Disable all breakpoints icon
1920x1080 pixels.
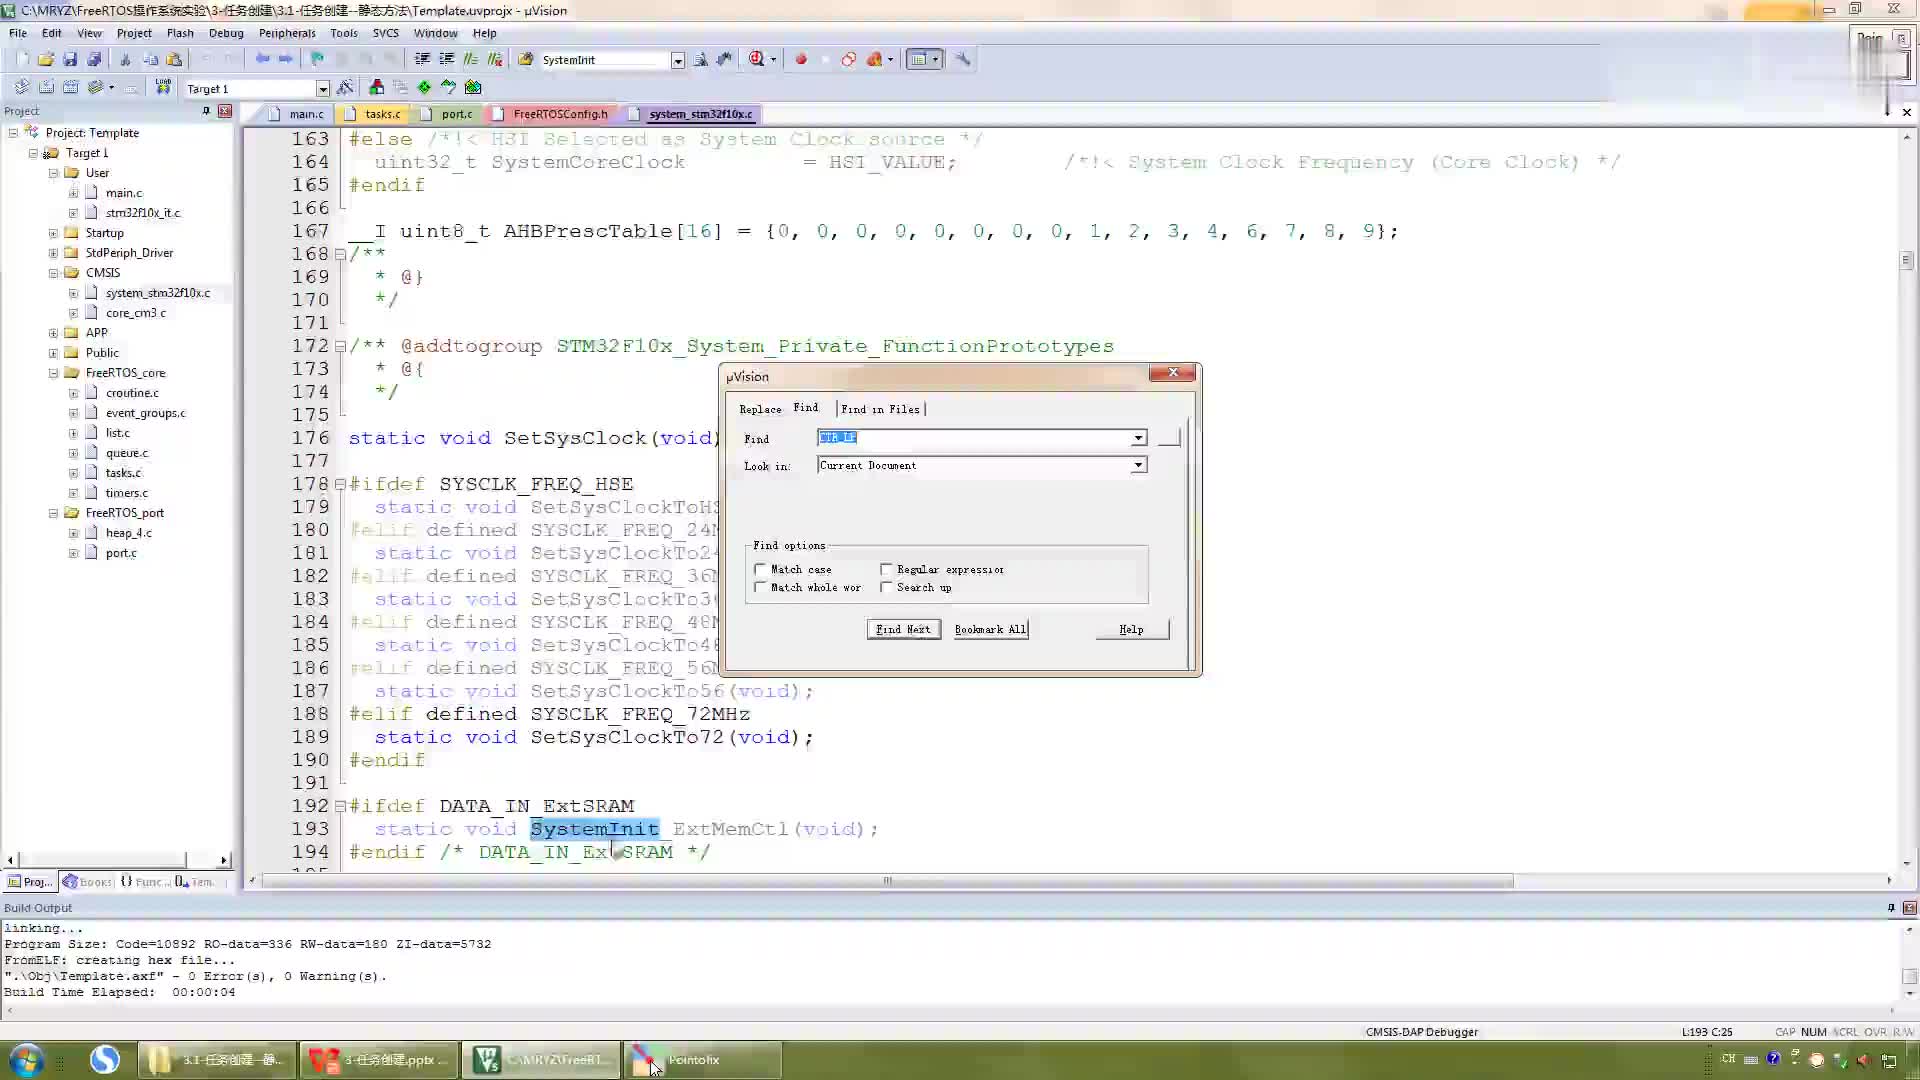pyautogui.click(x=849, y=59)
